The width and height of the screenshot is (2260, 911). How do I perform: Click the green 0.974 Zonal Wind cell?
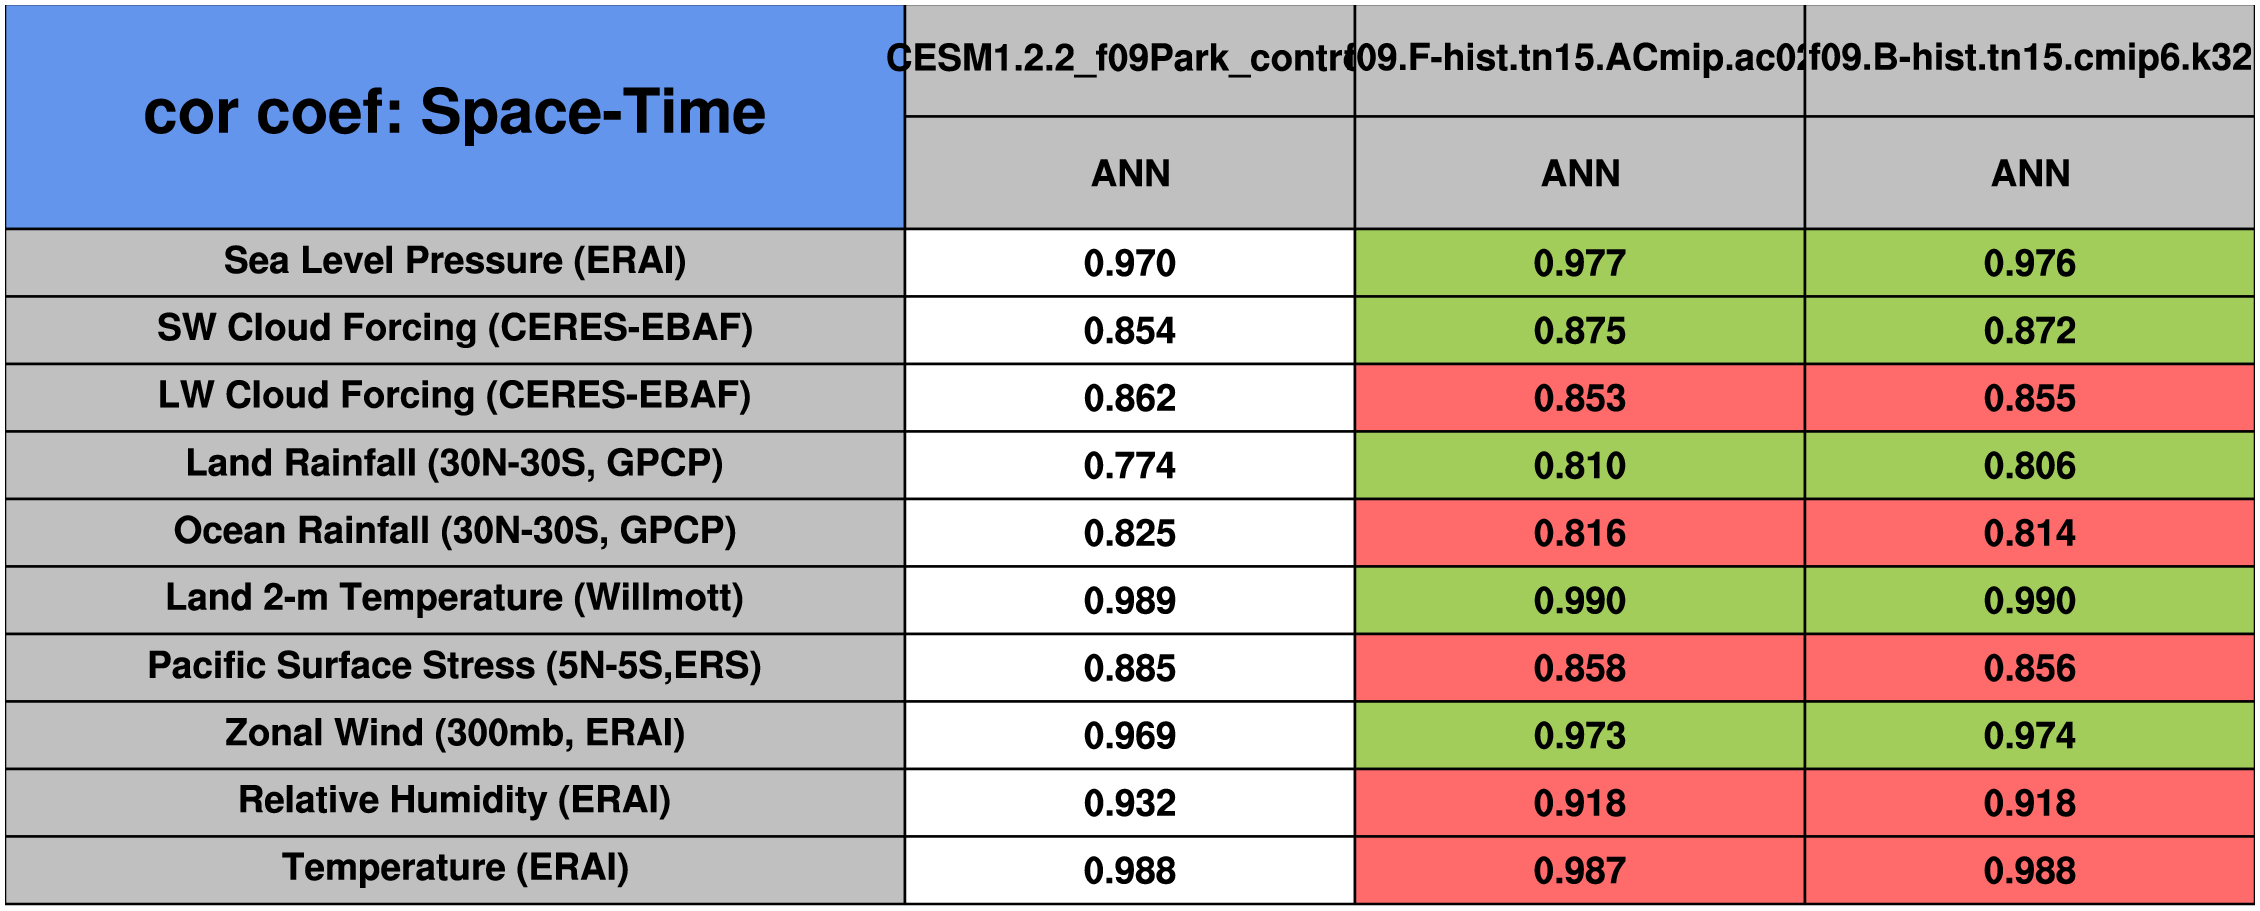point(2029,736)
